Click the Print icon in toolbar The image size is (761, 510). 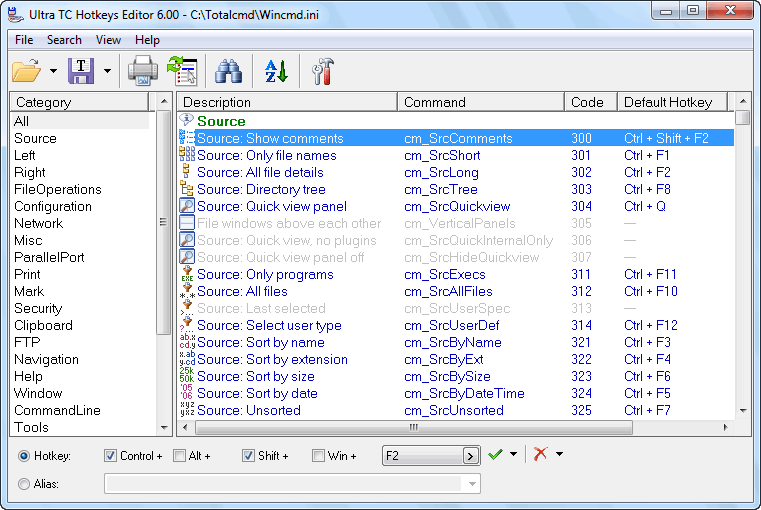click(x=143, y=71)
